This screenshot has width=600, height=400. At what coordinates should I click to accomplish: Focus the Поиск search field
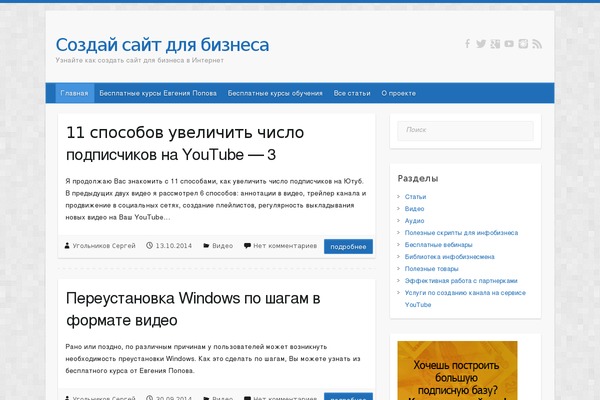pos(465,131)
